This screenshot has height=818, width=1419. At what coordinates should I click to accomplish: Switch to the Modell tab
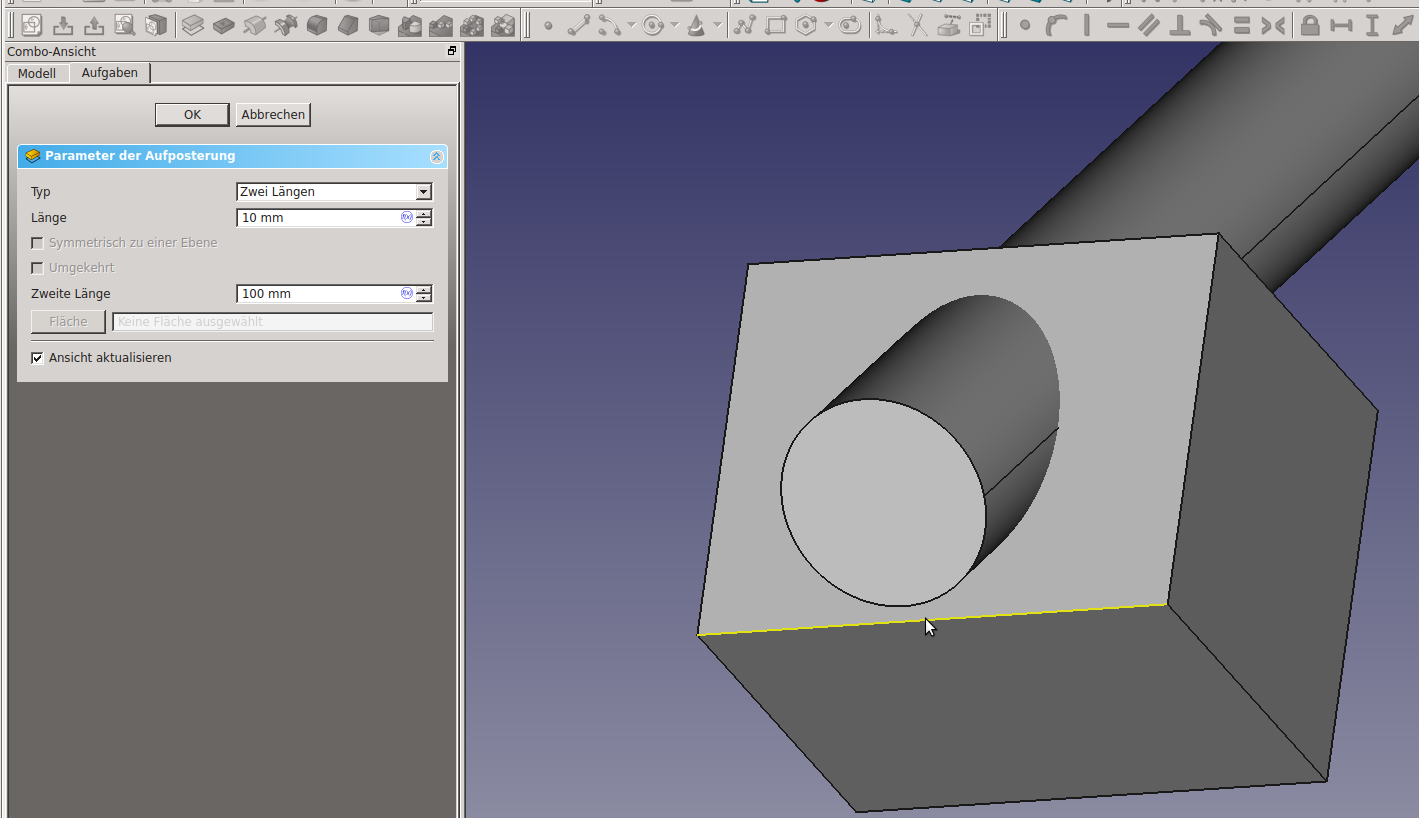pyautogui.click(x=37, y=73)
